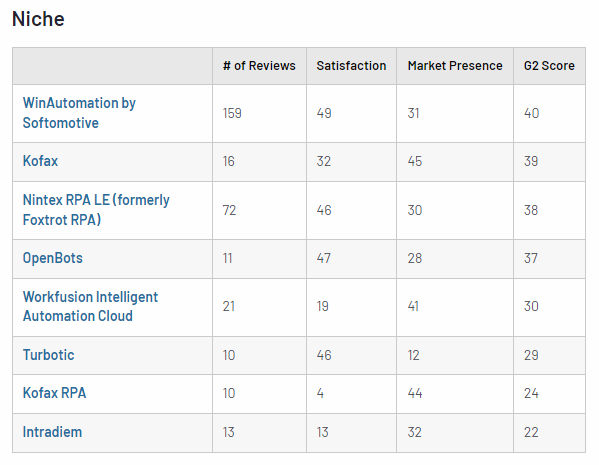Image resolution: width=599 pixels, height=465 pixels.
Task: Select Turbotic G2 score 29
Action: (531, 355)
